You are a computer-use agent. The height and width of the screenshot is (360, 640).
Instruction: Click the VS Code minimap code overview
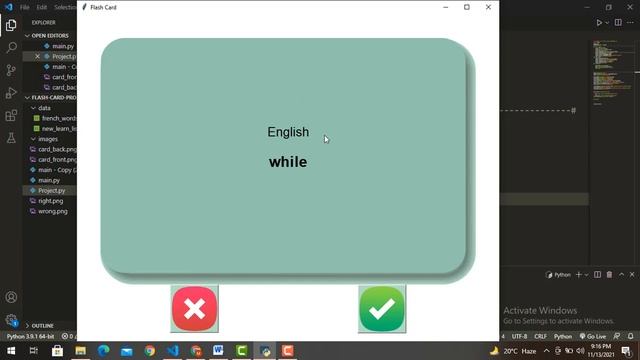612,73
